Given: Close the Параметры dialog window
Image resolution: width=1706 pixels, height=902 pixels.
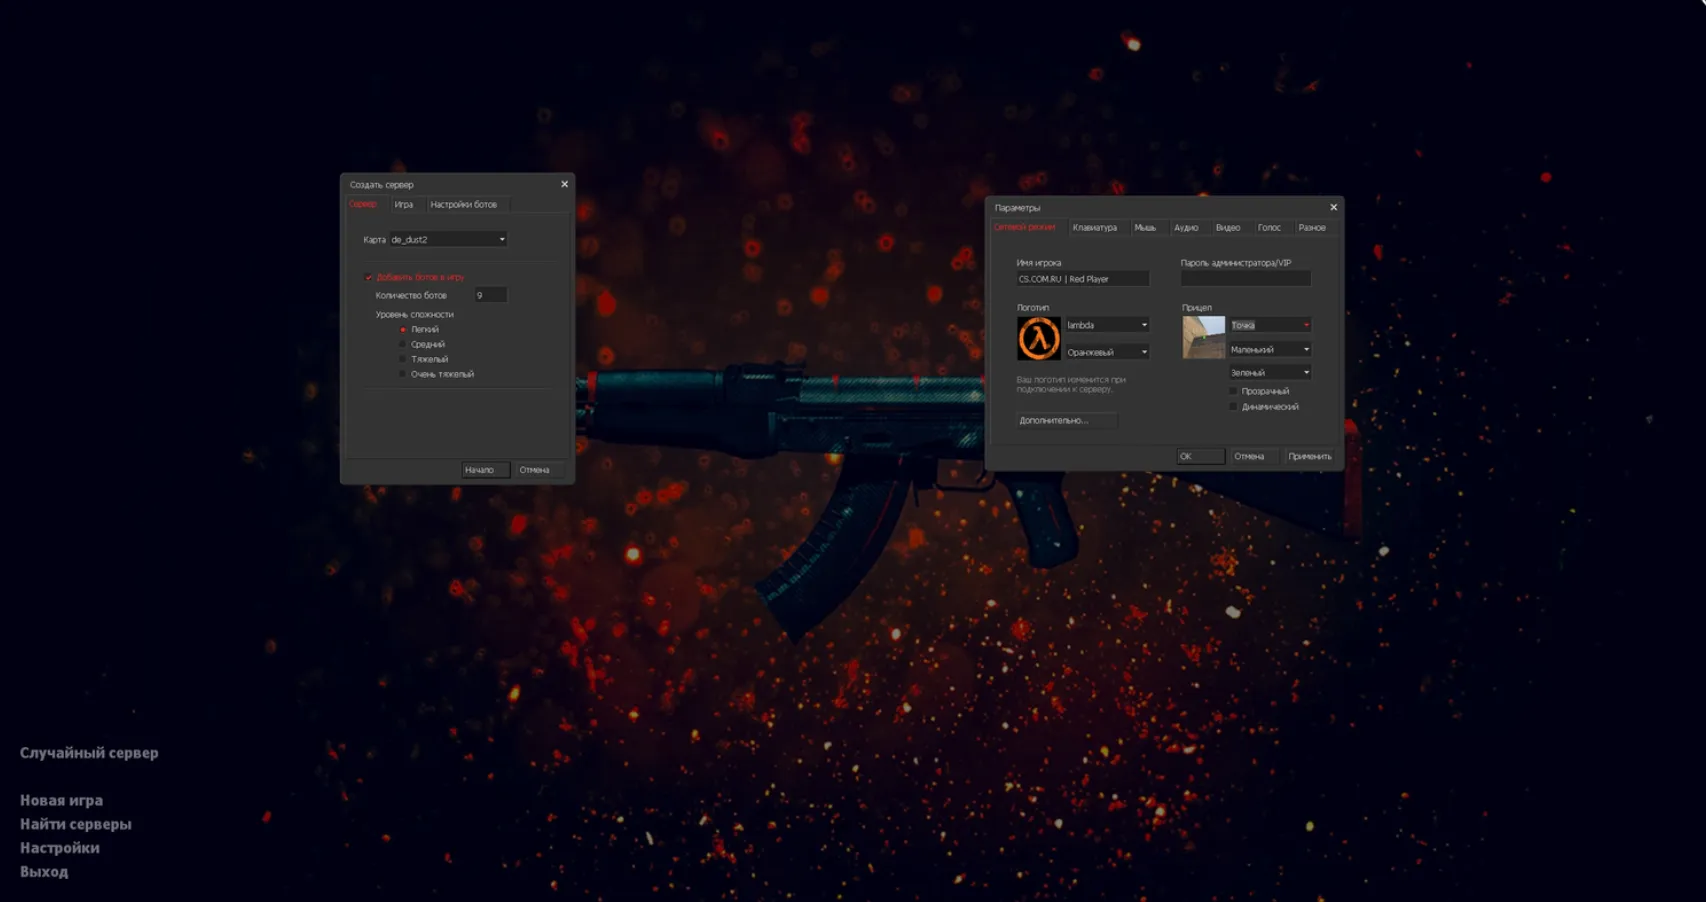Looking at the screenshot, I should pyautogui.click(x=1333, y=207).
